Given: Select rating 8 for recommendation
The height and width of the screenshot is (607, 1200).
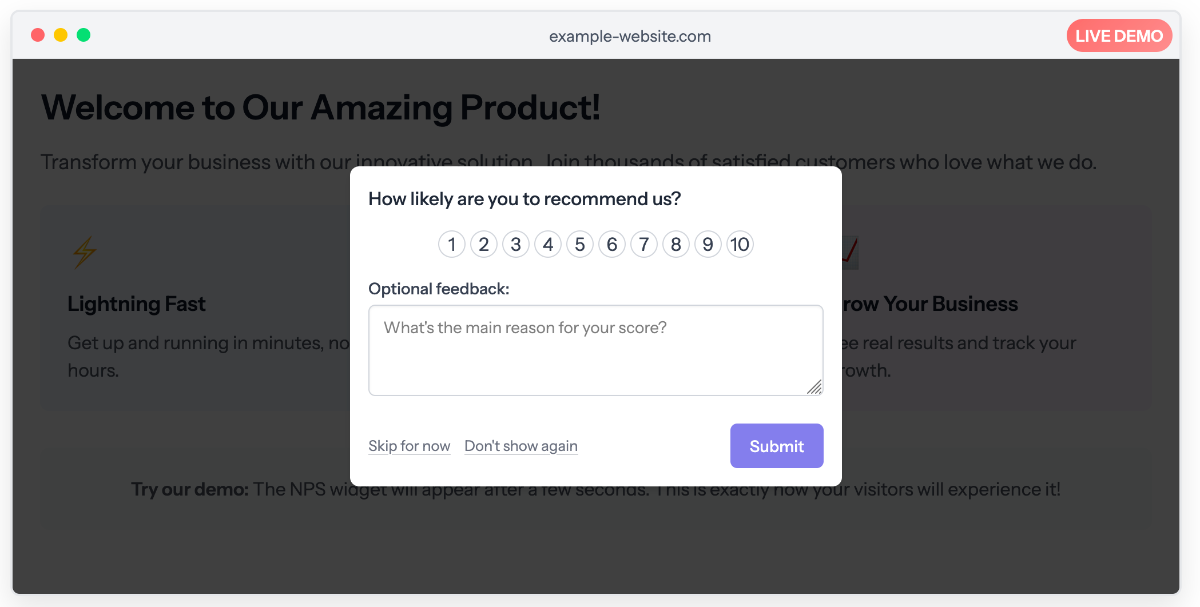Looking at the screenshot, I should [676, 244].
